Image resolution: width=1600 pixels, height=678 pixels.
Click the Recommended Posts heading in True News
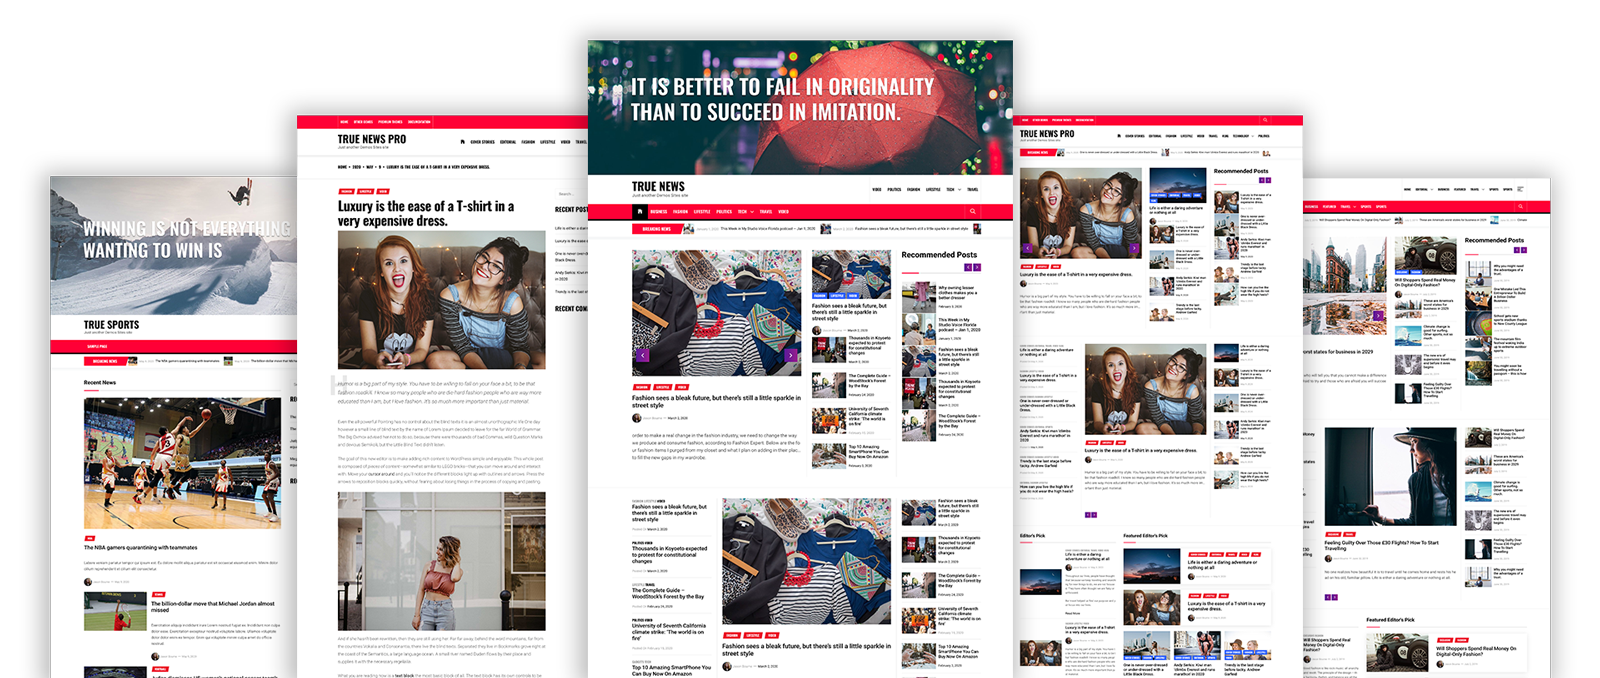[x=939, y=255]
